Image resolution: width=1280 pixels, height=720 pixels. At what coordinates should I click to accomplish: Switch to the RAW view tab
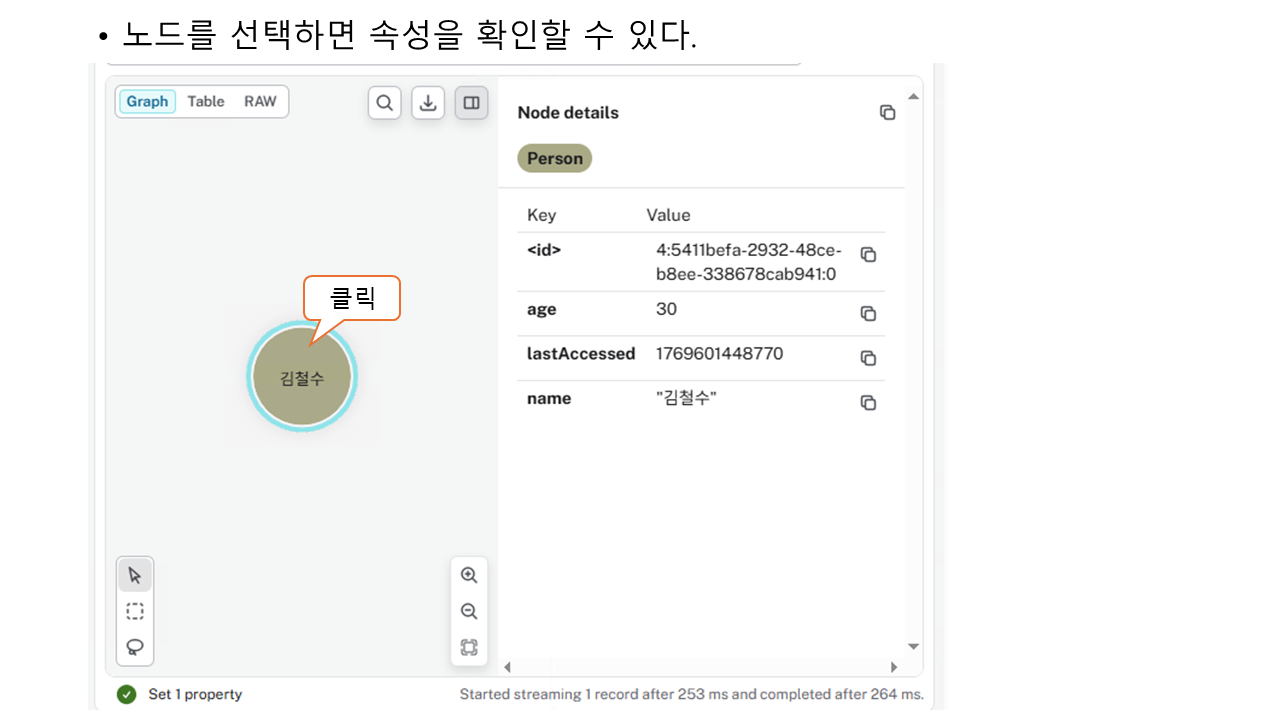coord(260,102)
